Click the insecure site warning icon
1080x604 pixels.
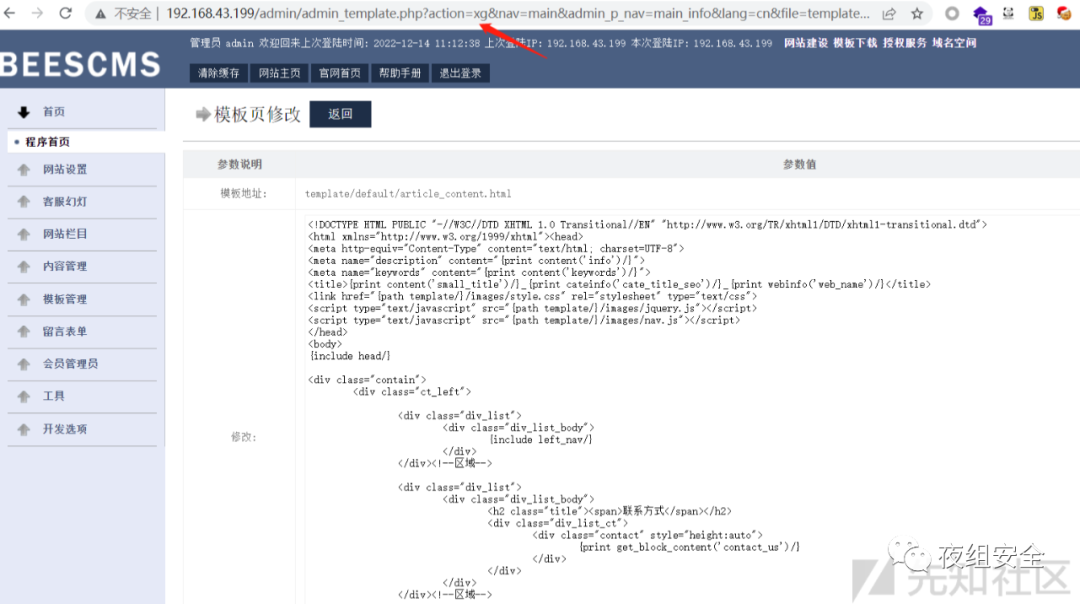pos(101,14)
